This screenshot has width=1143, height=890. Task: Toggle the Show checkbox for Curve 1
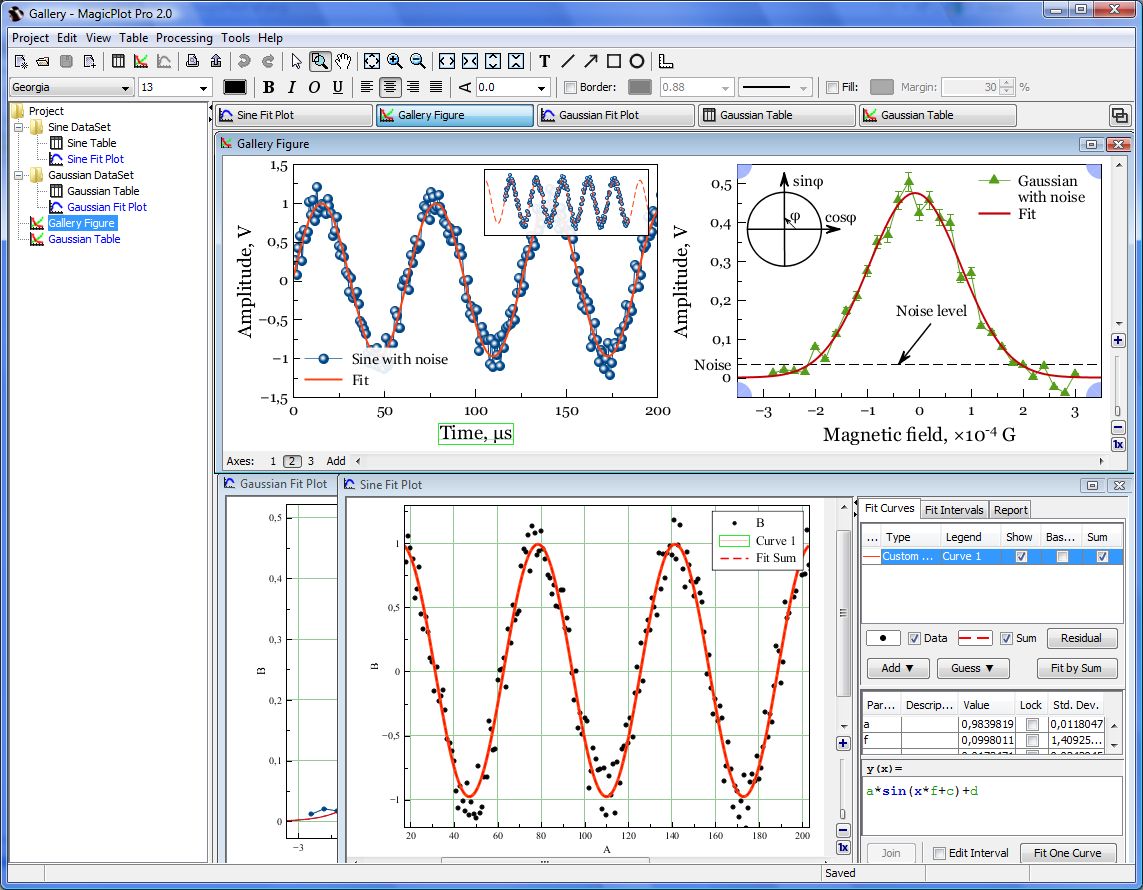tap(1021, 557)
